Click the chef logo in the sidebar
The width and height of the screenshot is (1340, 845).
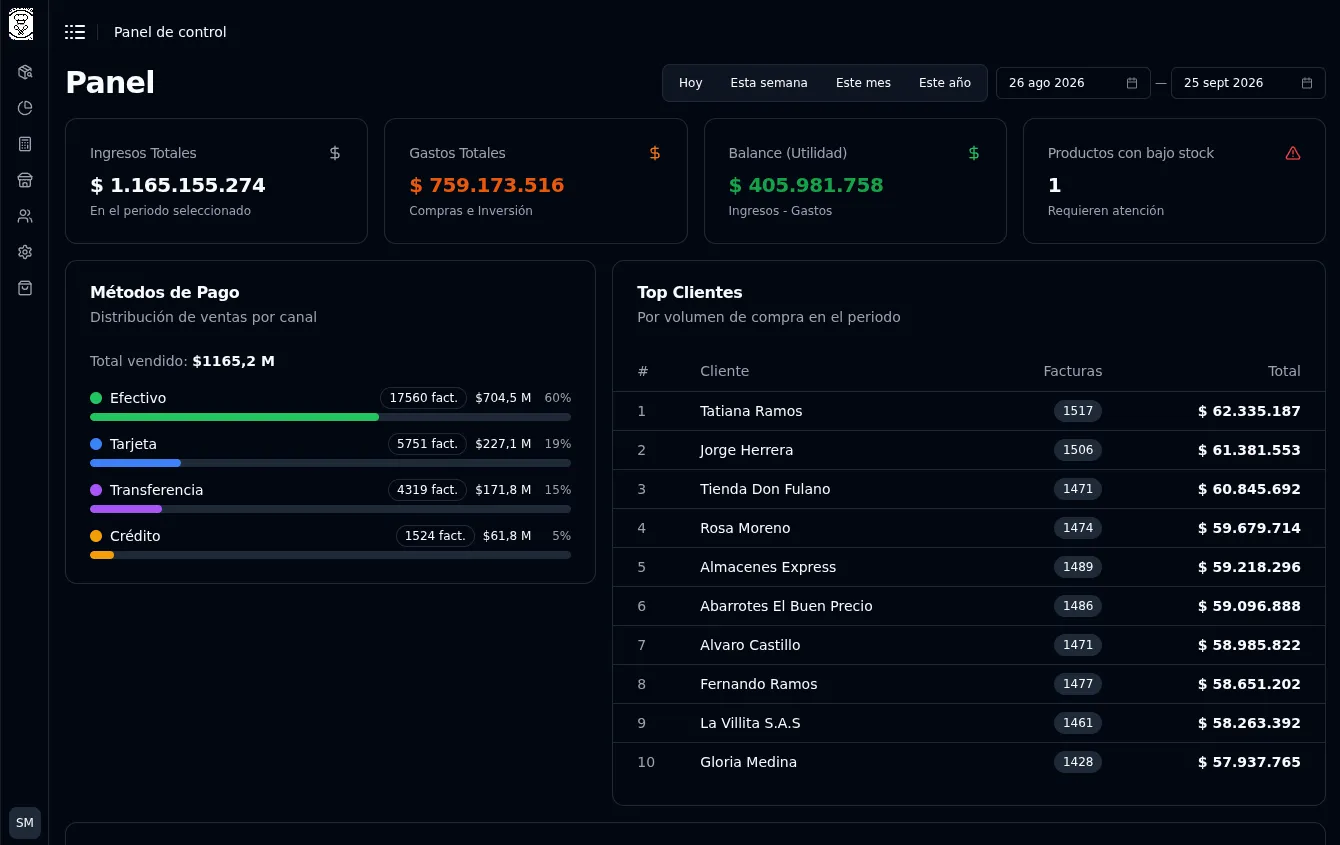(21, 24)
